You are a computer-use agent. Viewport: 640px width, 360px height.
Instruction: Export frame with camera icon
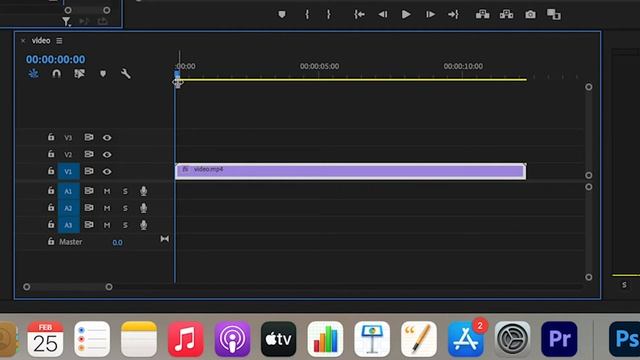point(530,15)
